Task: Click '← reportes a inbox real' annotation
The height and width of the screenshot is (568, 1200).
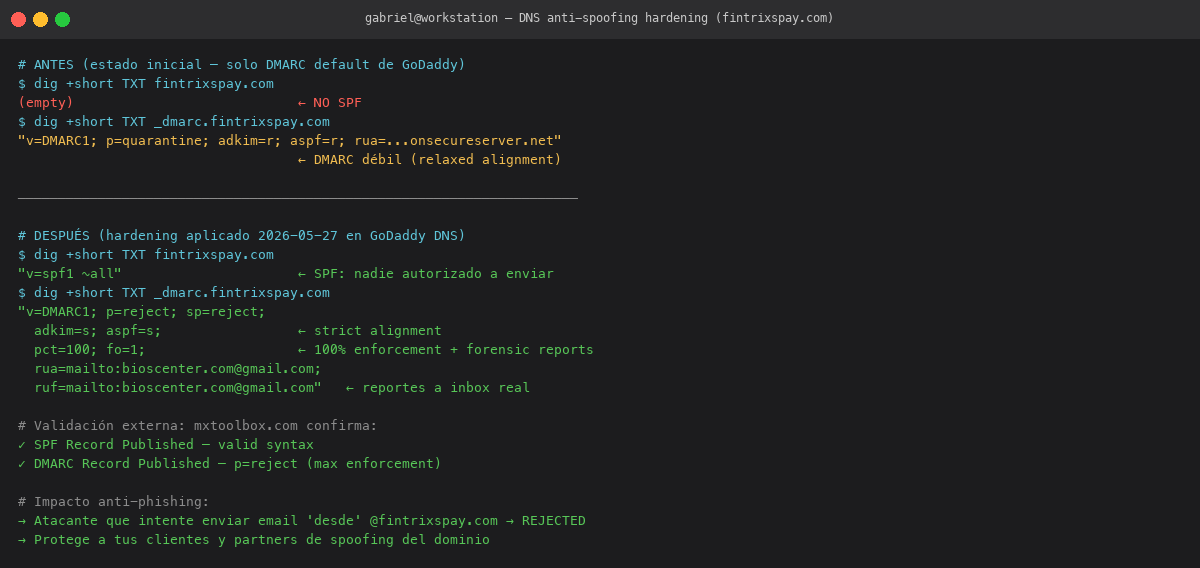Action: pos(438,388)
